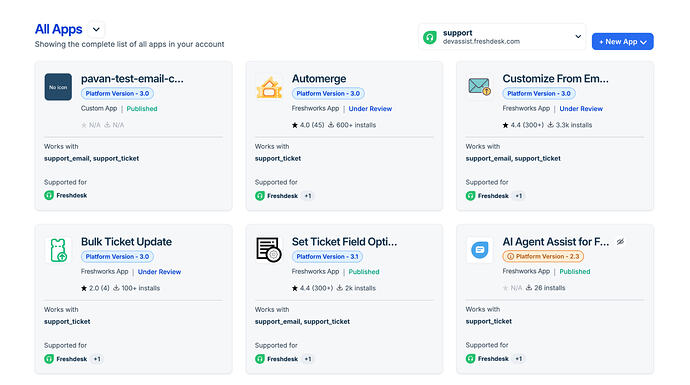Image resolution: width=690 pixels, height=385 pixels.
Task: Click Under Review status on Bulk Ticket Update
Action: tap(159, 272)
